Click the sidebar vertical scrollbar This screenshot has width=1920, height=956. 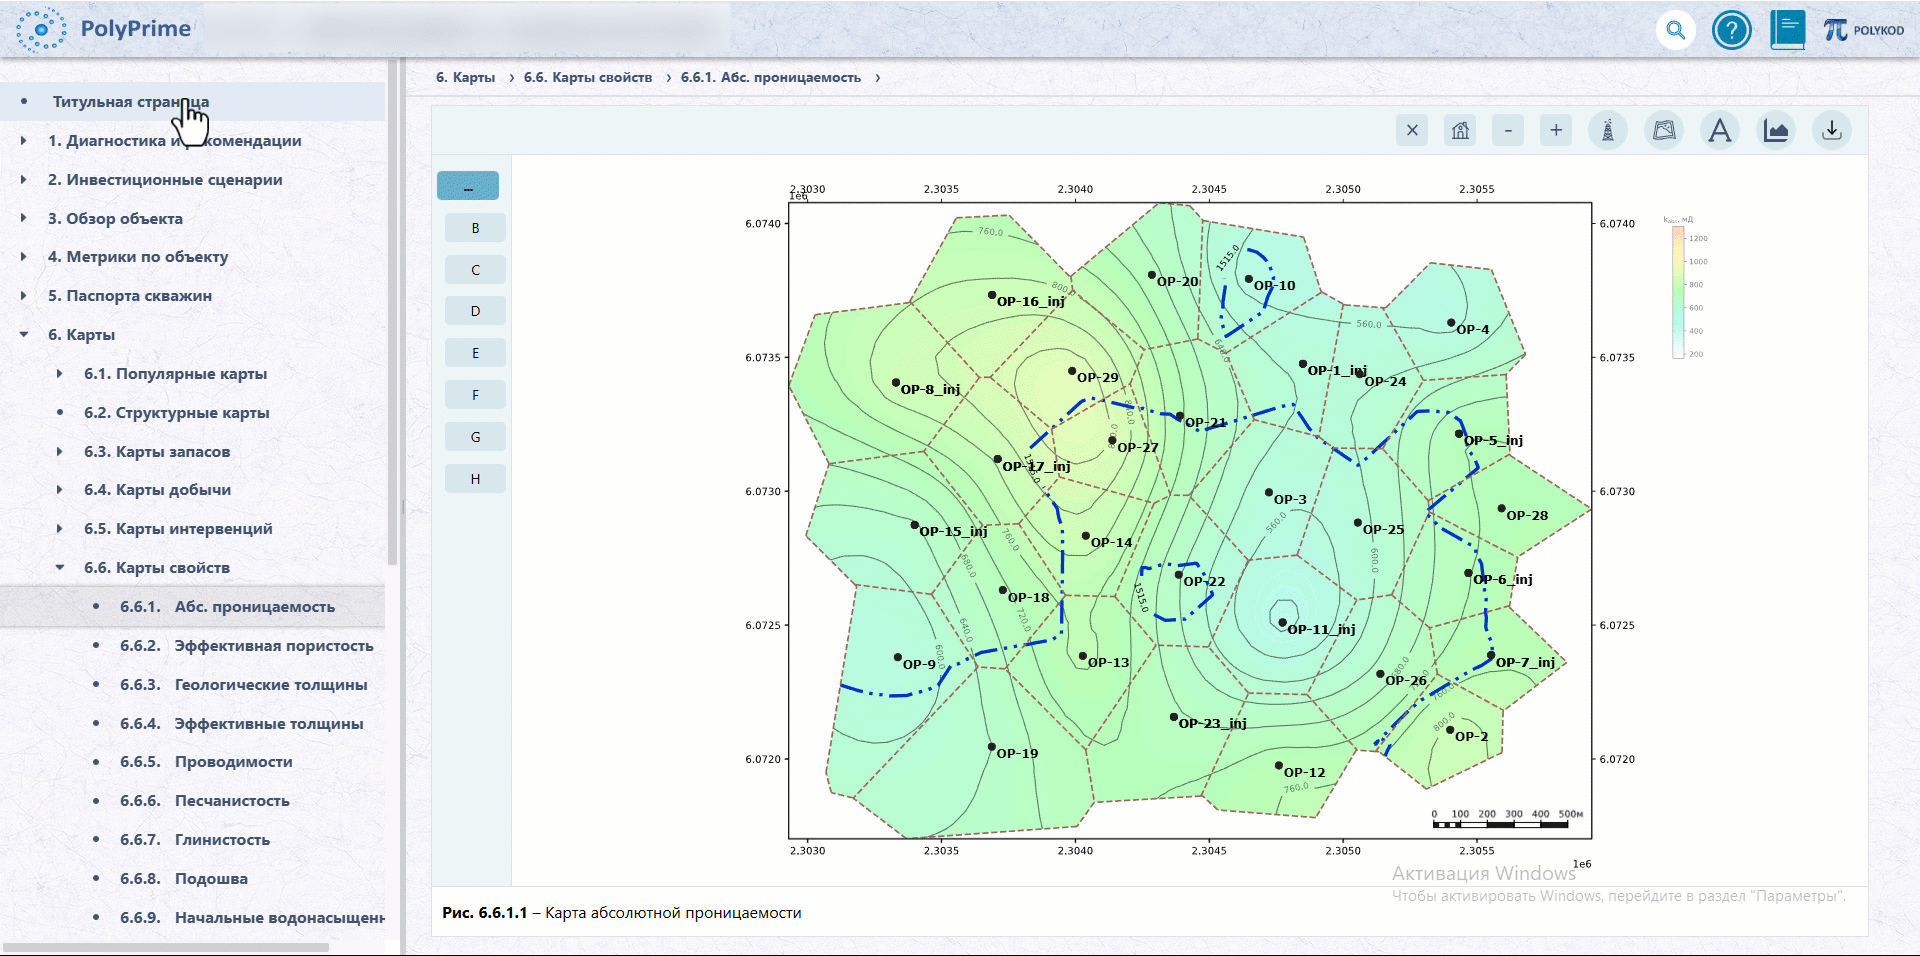(x=393, y=310)
